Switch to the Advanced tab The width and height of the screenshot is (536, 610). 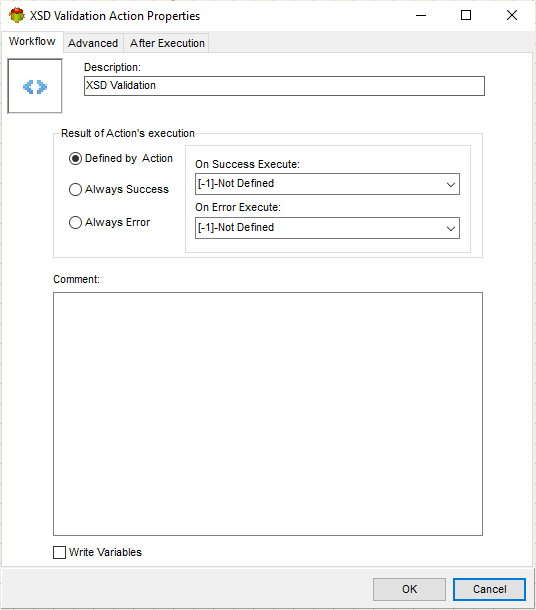pos(93,43)
